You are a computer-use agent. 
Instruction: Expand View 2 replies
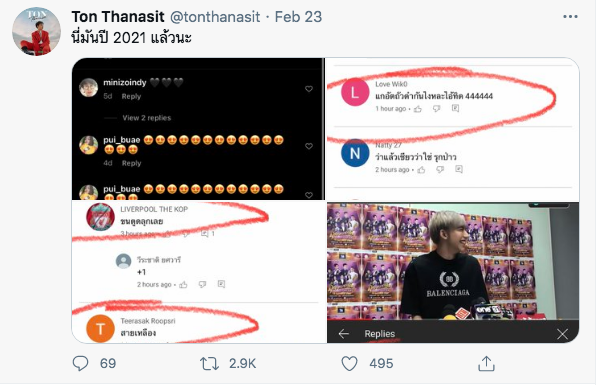147,118
